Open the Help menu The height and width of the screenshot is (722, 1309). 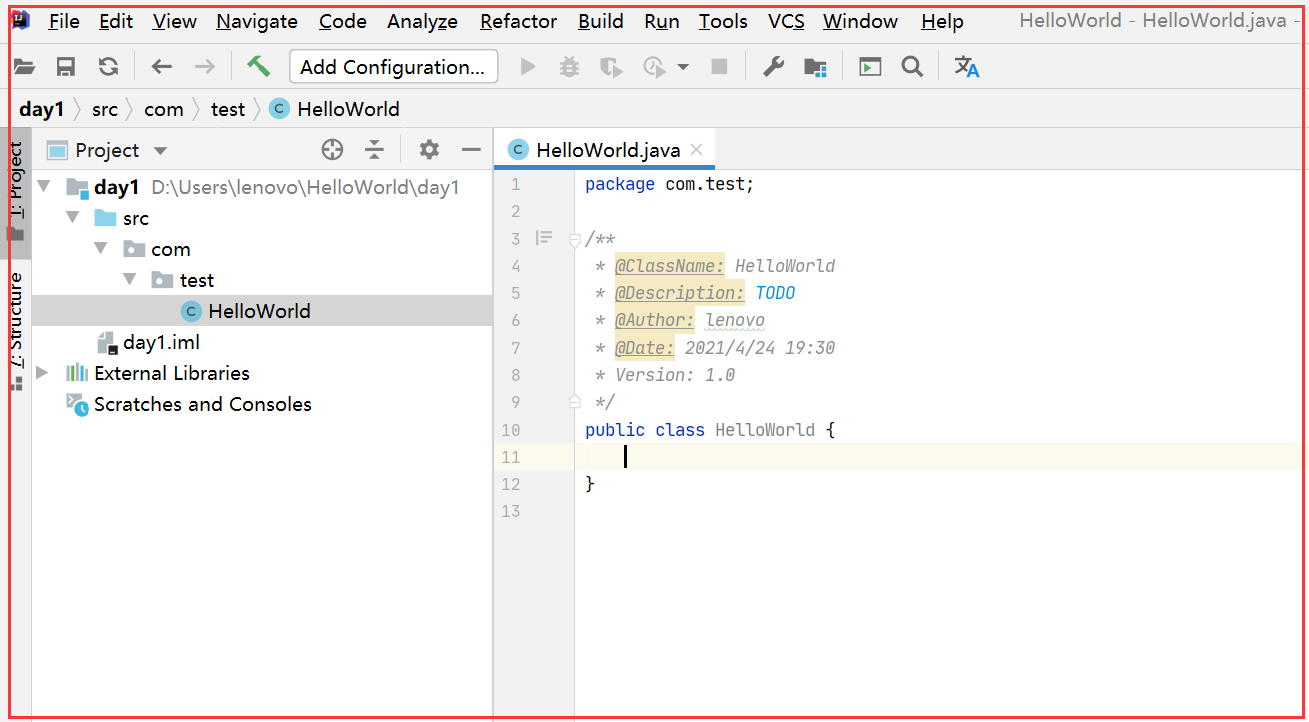point(942,21)
